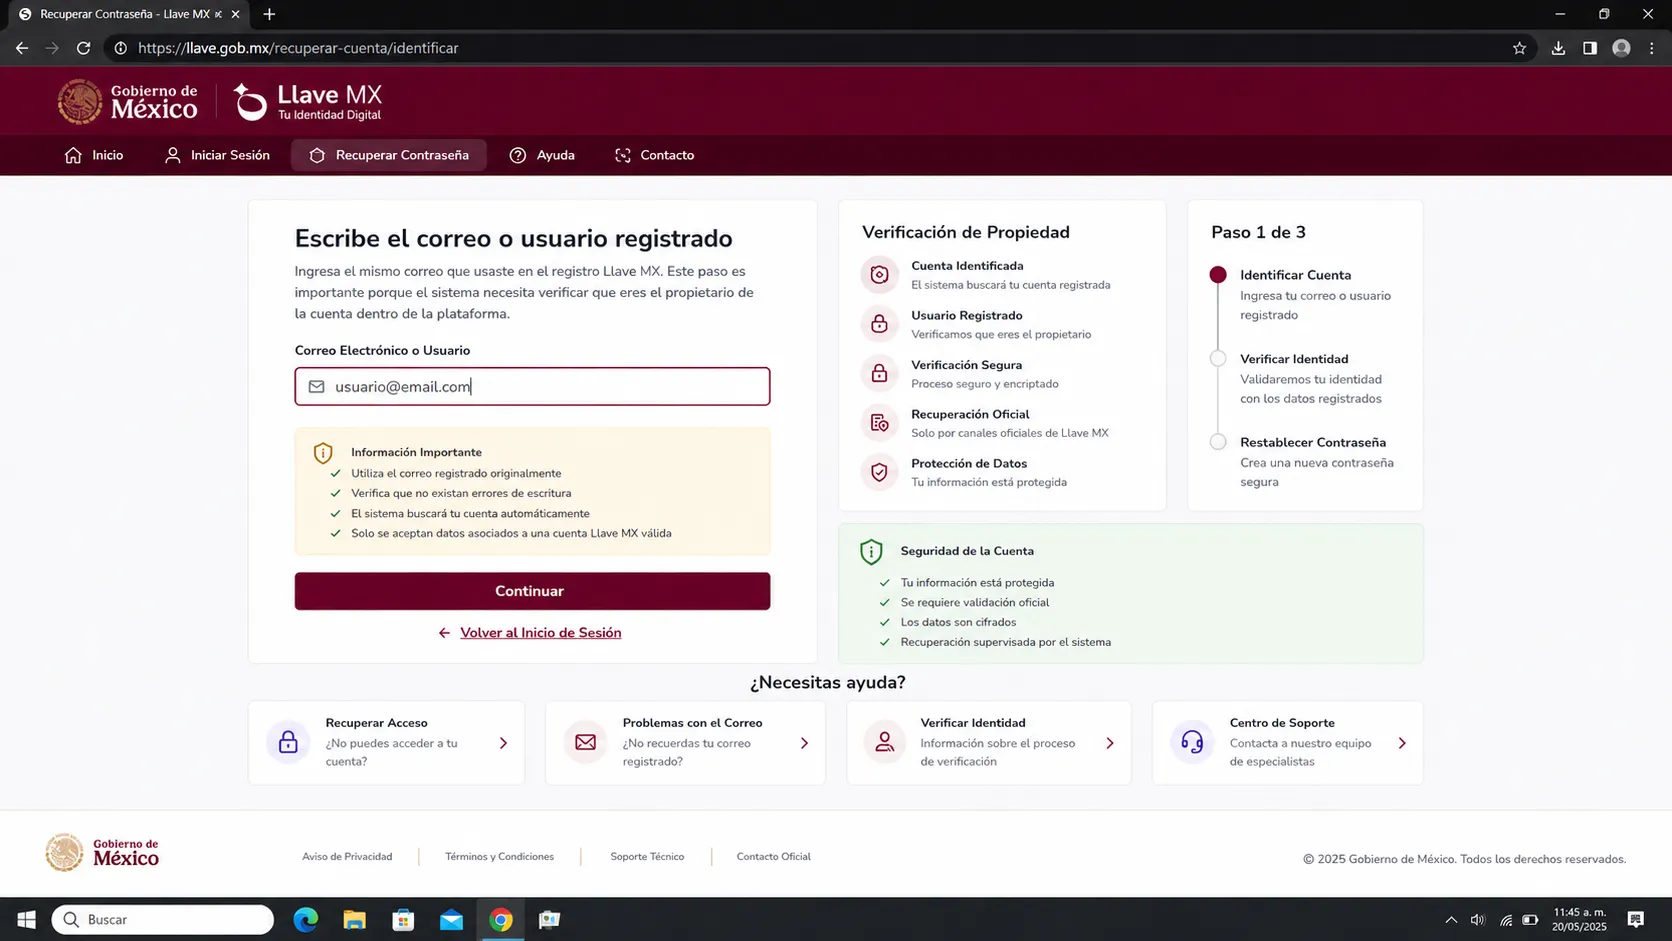Open the notification center icon
The image size is (1672, 941).
[x=1636, y=919]
